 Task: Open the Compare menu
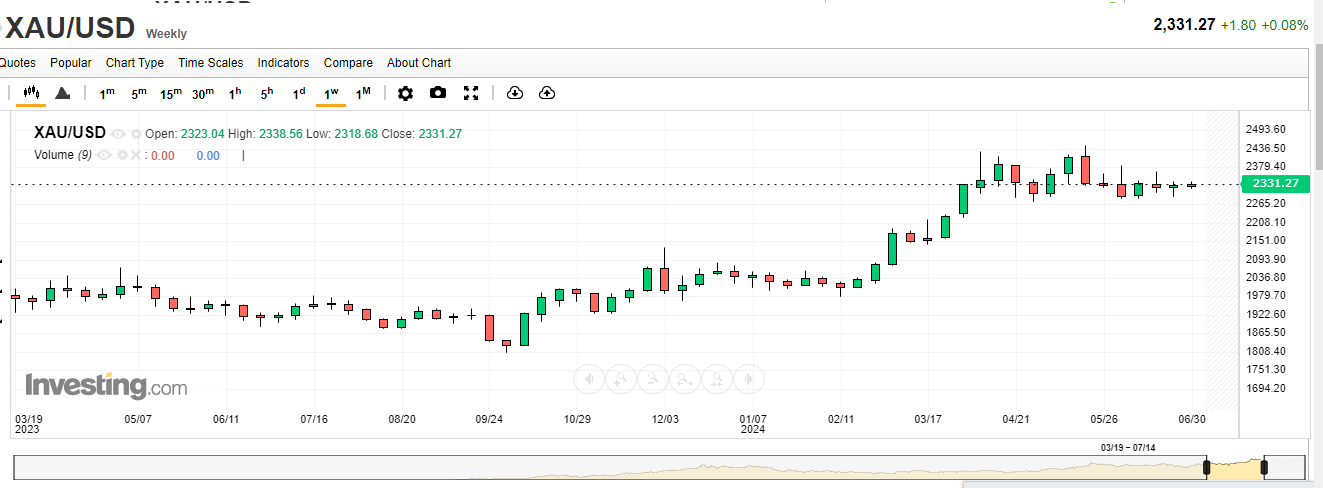pyautogui.click(x=348, y=62)
